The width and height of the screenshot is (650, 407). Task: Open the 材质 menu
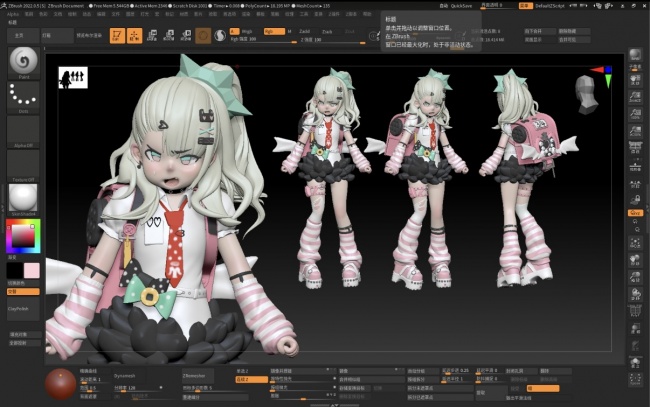tap(184, 14)
